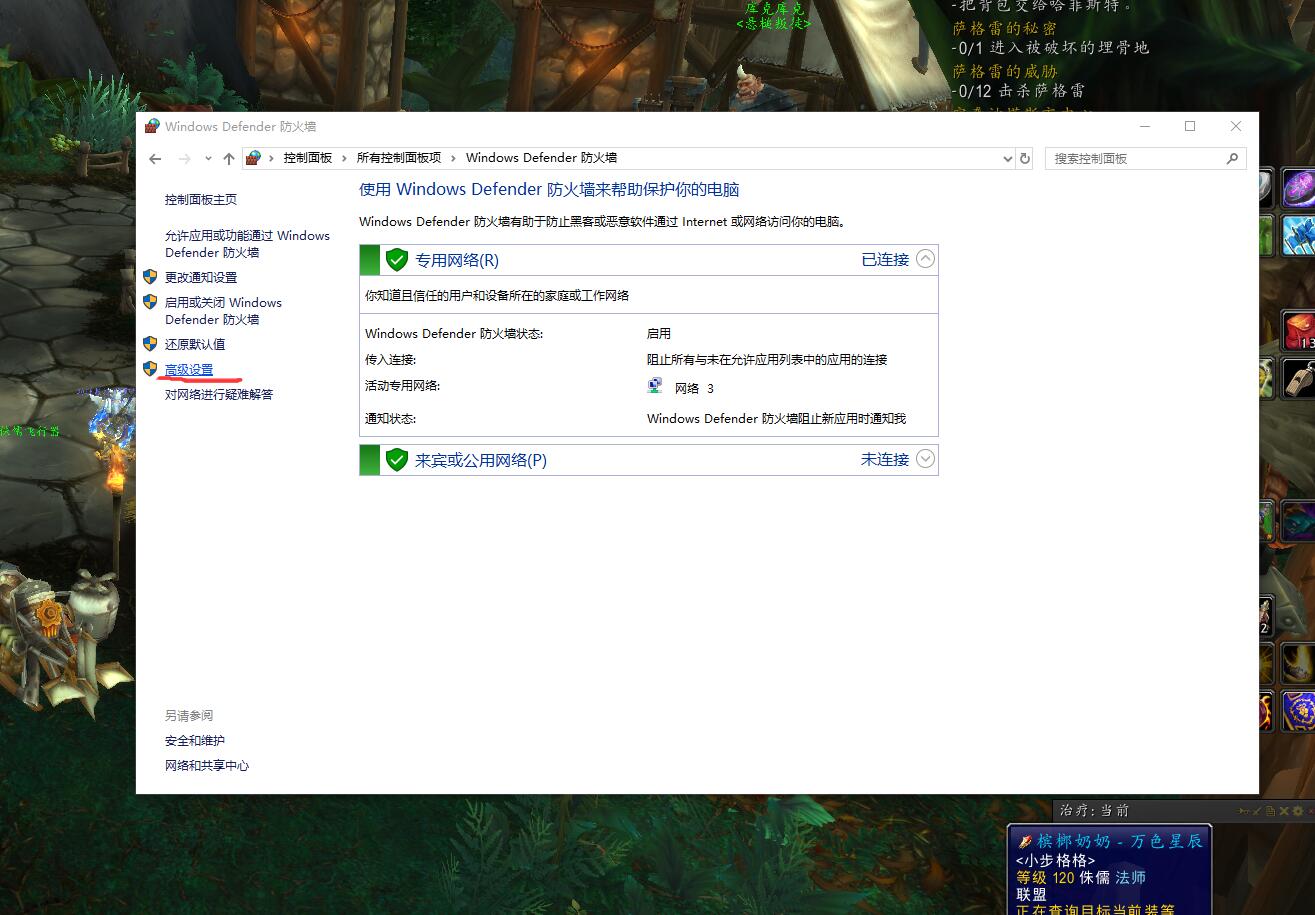Open 高级设置 advanced settings link
This screenshot has height=915, width=1315.
189,370
